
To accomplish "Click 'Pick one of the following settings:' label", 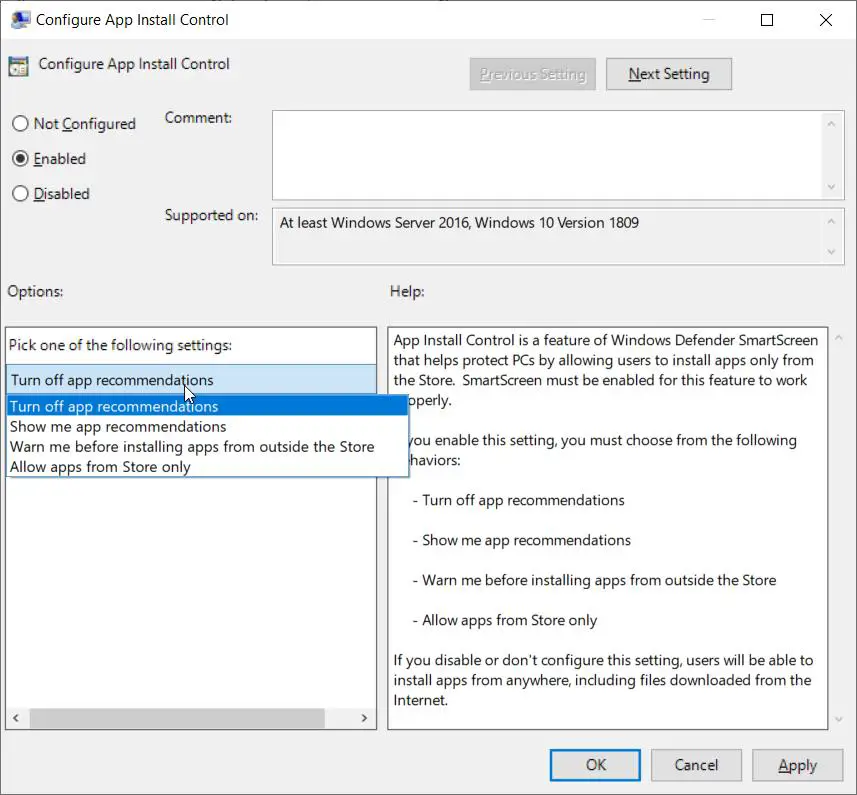I will 120,345.
